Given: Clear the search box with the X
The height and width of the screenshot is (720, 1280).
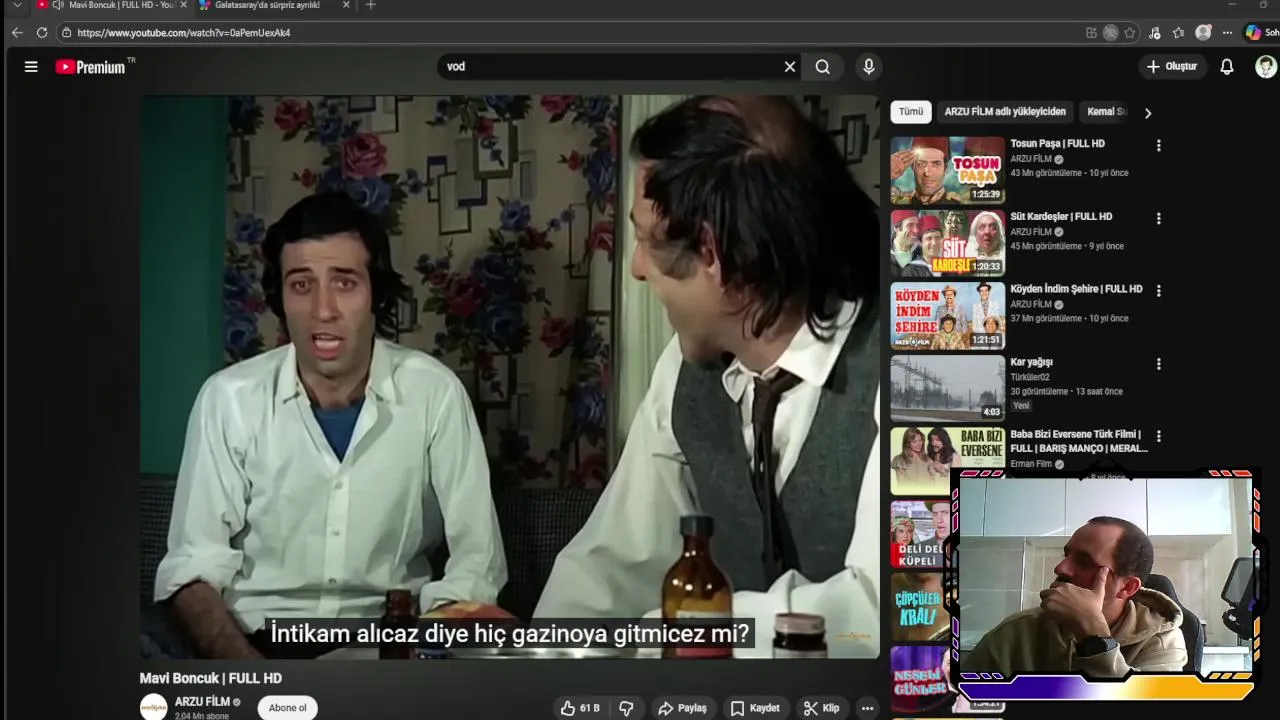Looking at the screenshot, I should coord(790,67).
